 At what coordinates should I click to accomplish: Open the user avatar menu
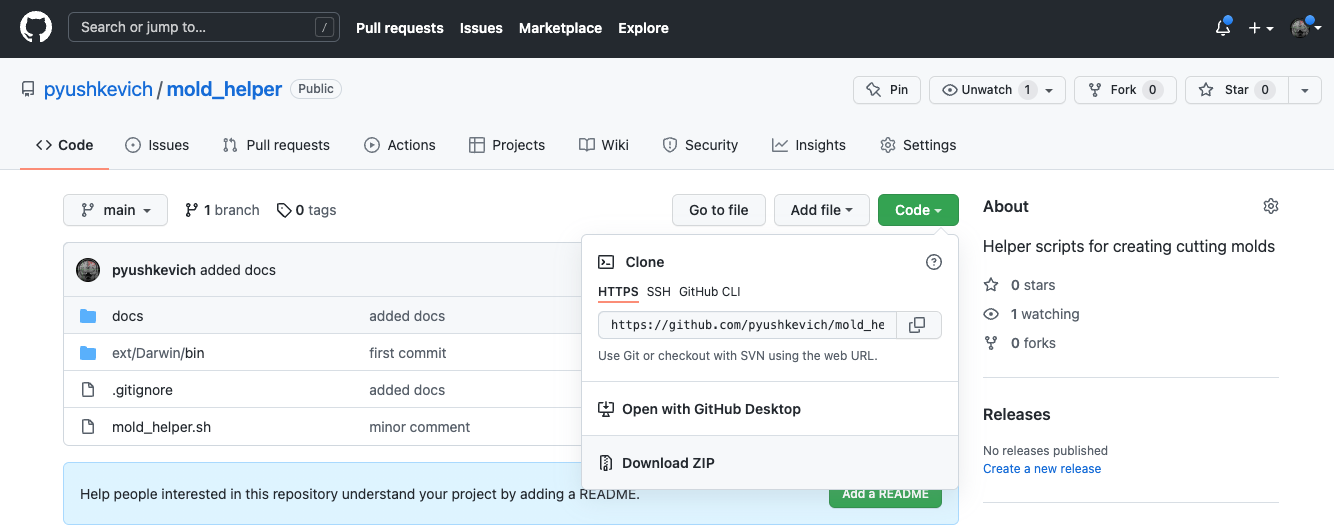coord(1304,28)
